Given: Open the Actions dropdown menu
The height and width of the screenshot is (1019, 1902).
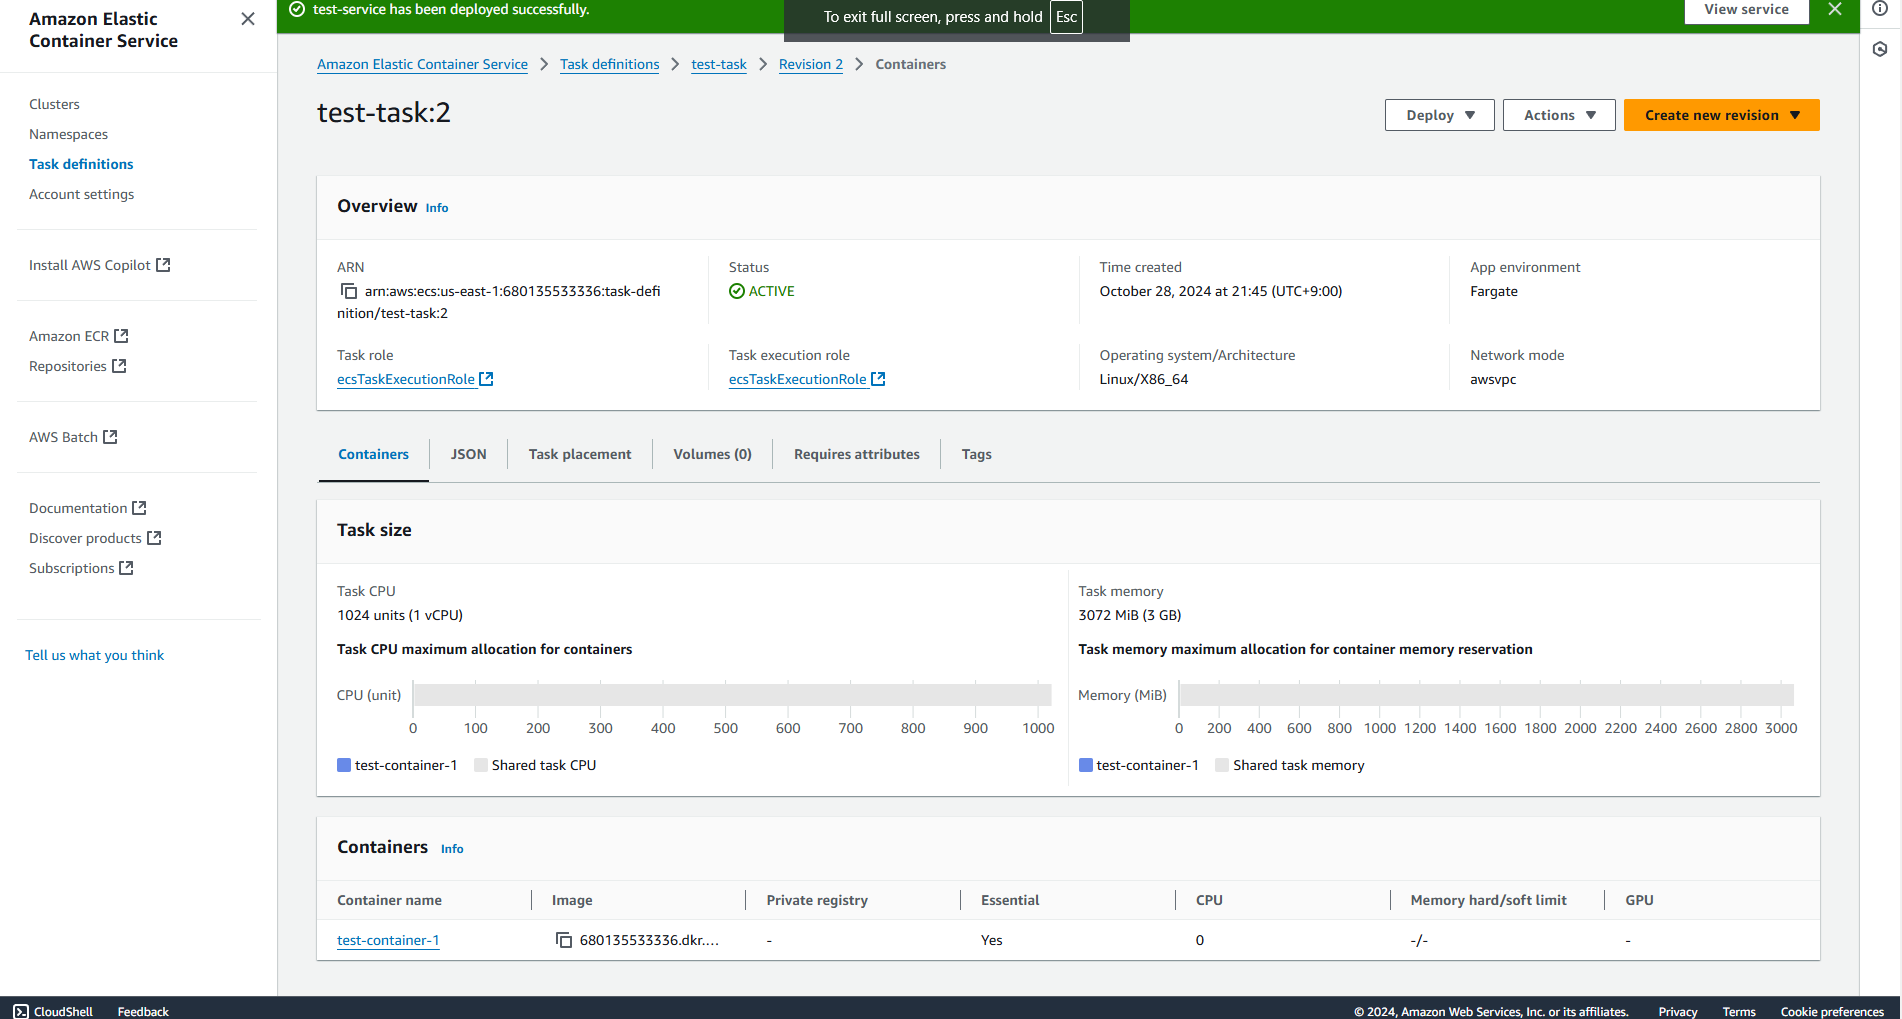Looking at the screenshot, I should click(x=1559, y=115).
